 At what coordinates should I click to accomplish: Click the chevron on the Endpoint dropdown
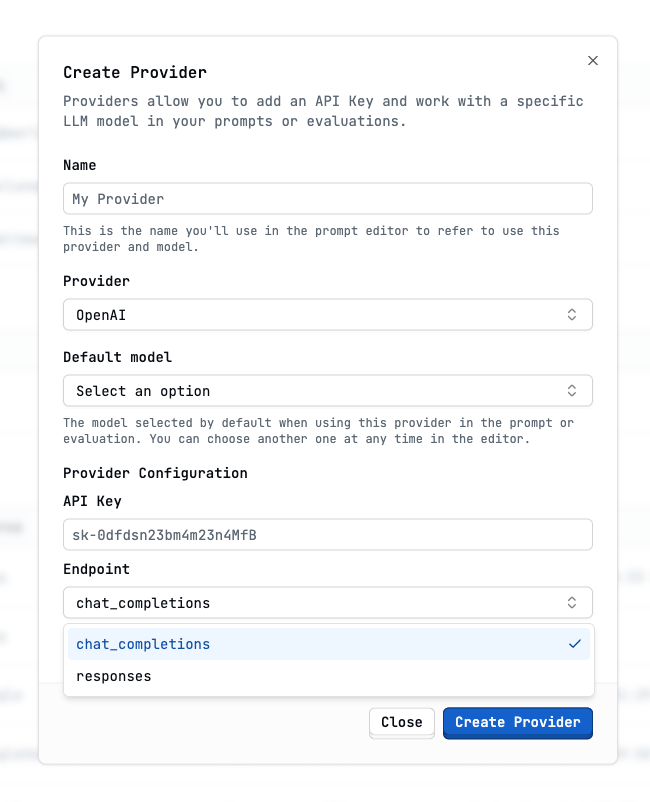[571, 602]
